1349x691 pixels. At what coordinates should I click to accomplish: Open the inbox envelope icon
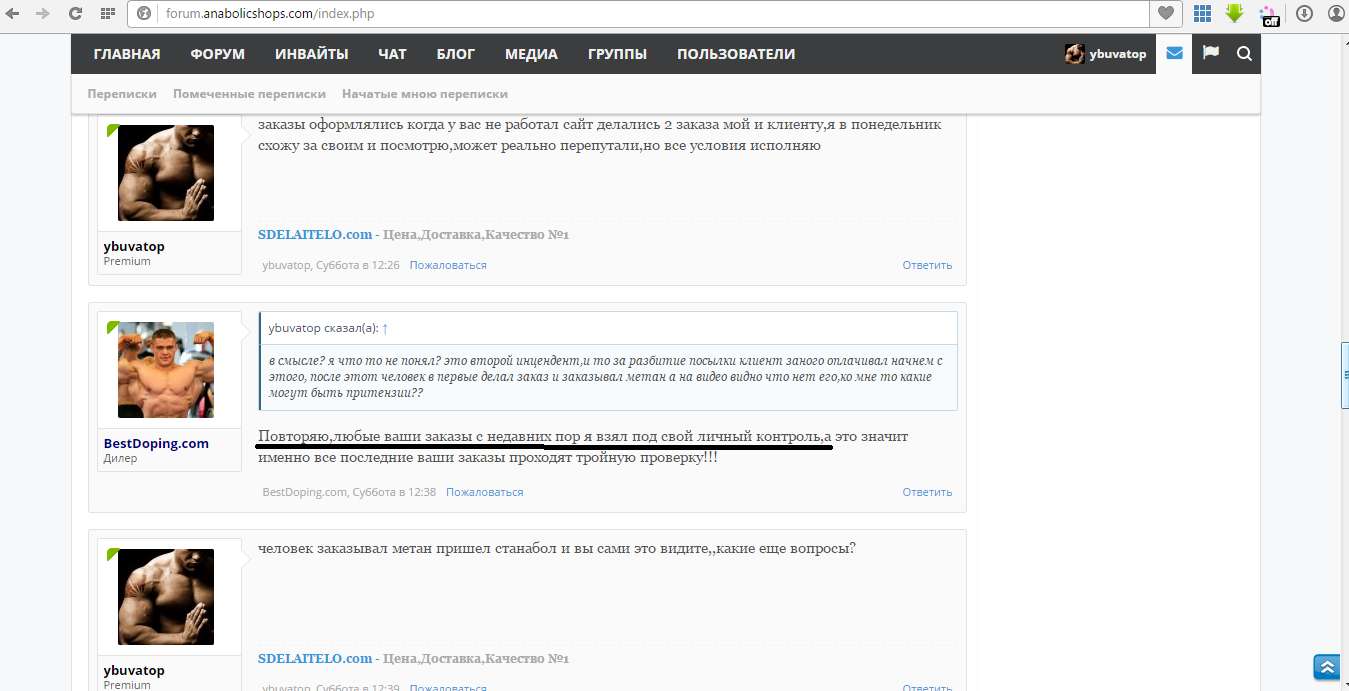[x=1174, y=54]
